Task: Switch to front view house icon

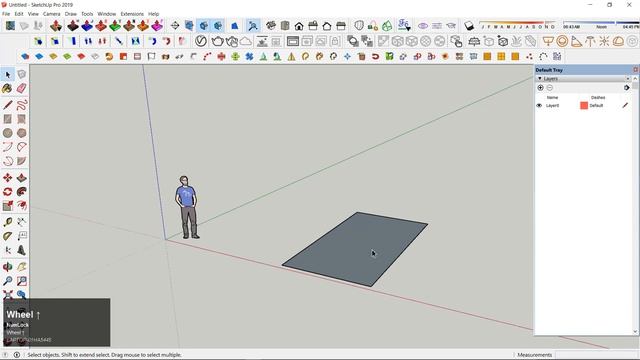Action: 299,26
